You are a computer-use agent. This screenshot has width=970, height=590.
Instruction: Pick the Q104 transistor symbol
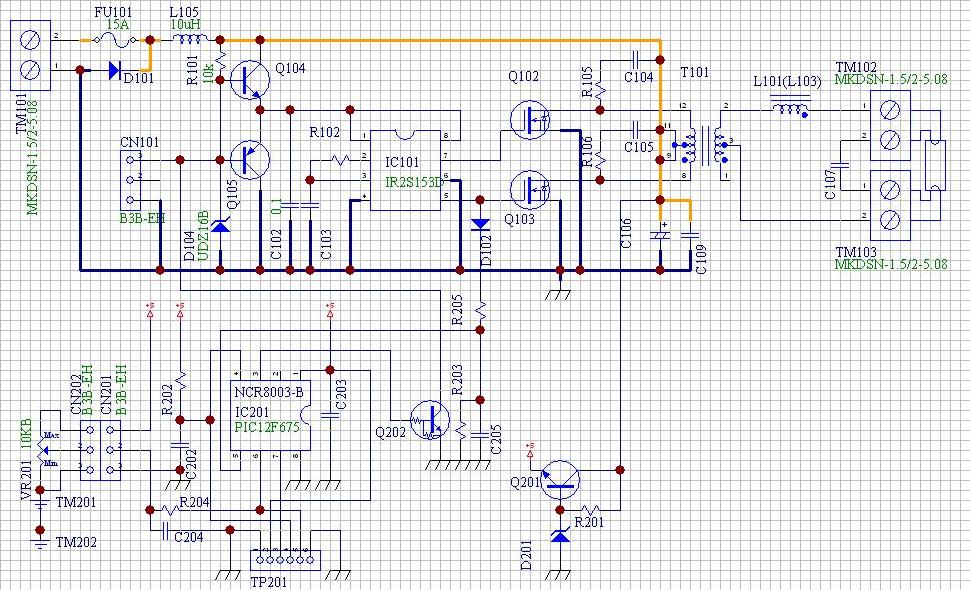[250, 80]
